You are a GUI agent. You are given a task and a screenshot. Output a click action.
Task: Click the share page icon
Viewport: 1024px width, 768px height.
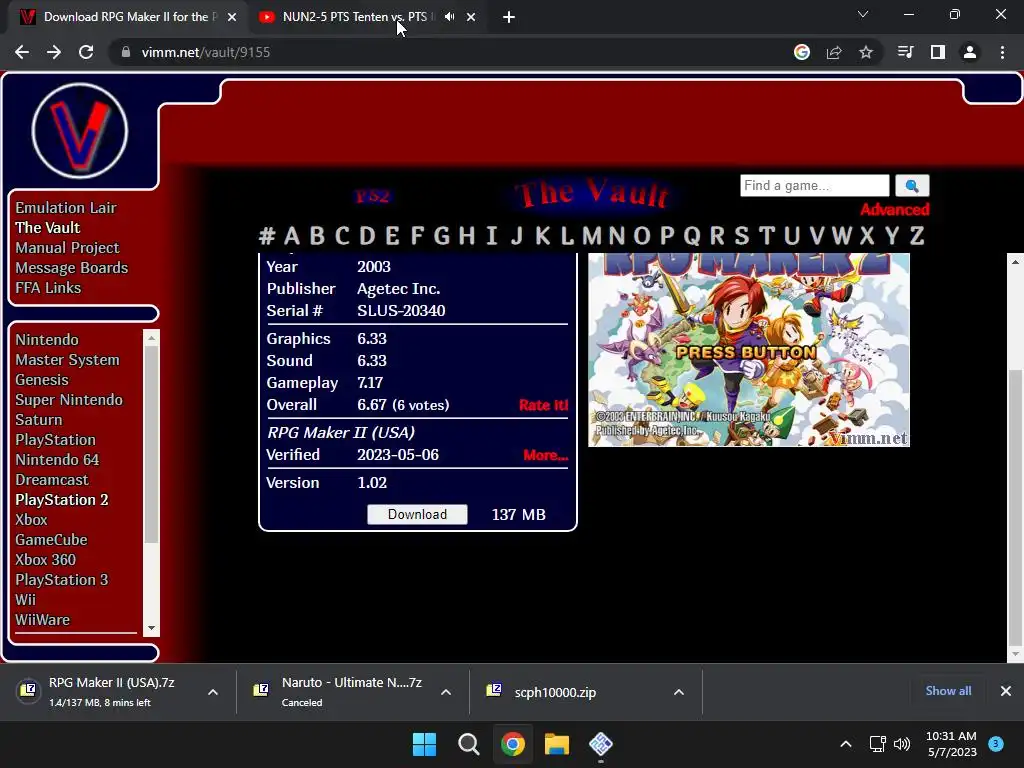pos(834,52)
